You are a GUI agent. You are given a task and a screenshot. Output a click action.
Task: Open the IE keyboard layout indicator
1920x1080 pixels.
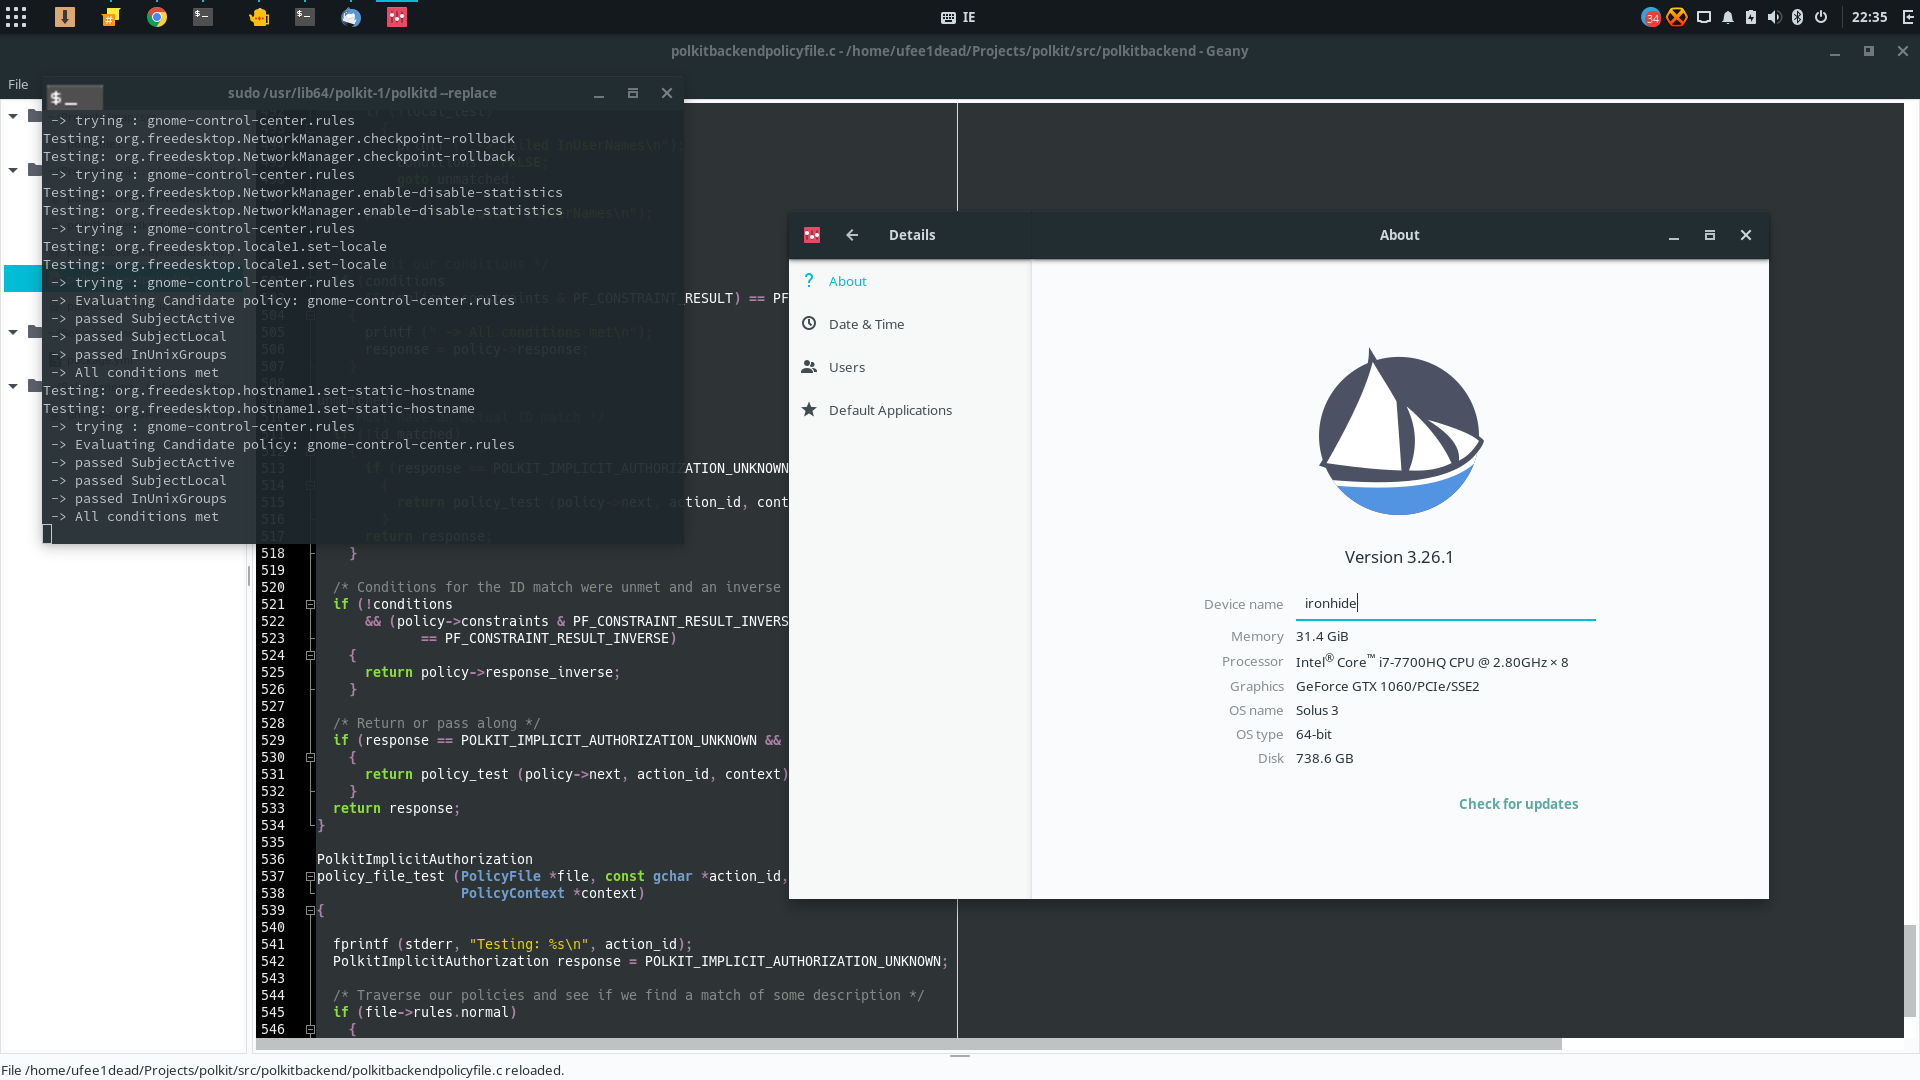(958, 17)
